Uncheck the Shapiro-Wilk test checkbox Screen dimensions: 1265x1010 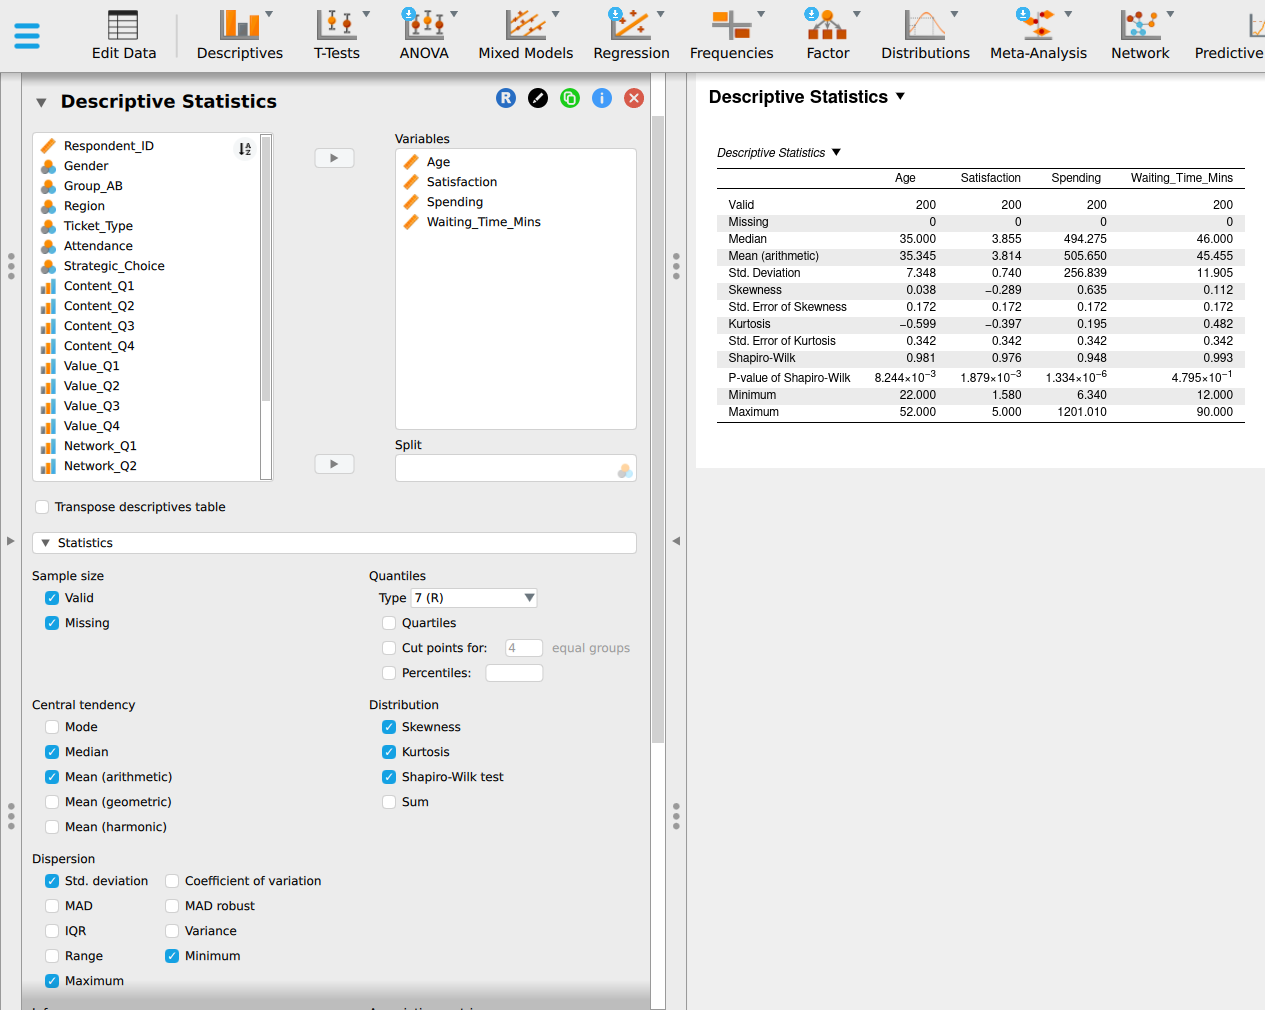pyautogui.click(x=389, y=777)
